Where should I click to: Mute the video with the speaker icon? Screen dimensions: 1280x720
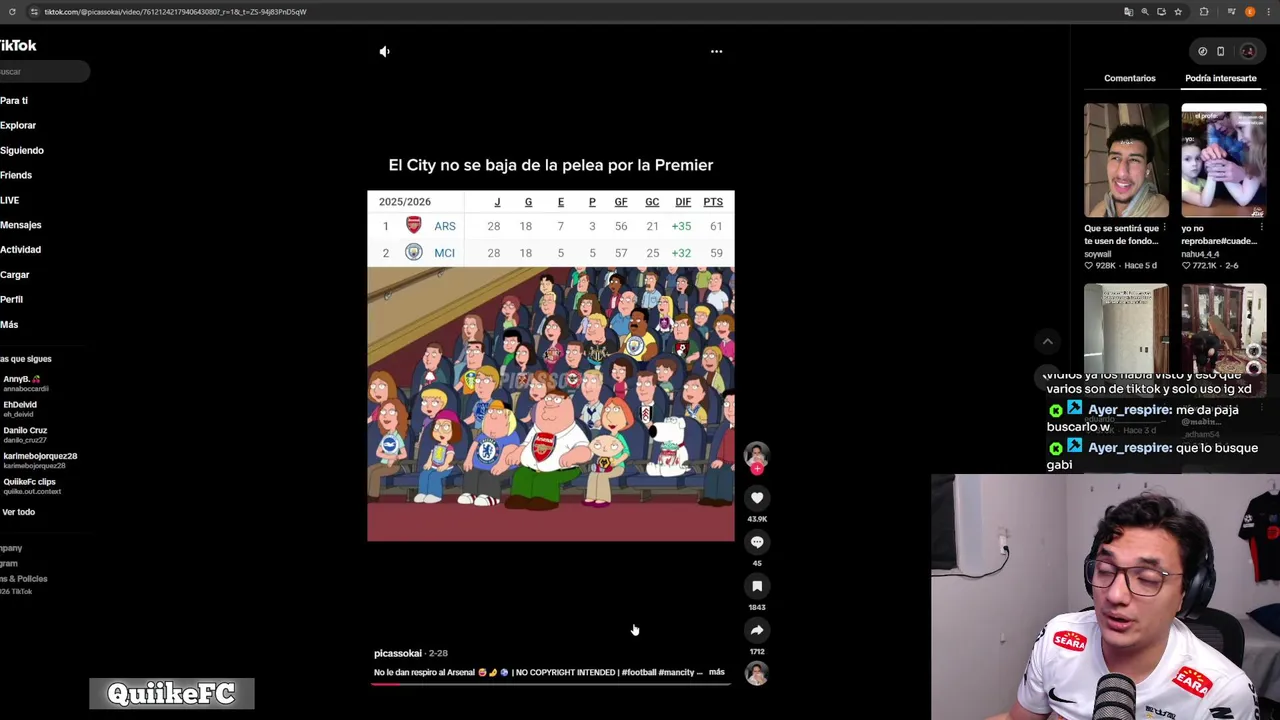385,51
